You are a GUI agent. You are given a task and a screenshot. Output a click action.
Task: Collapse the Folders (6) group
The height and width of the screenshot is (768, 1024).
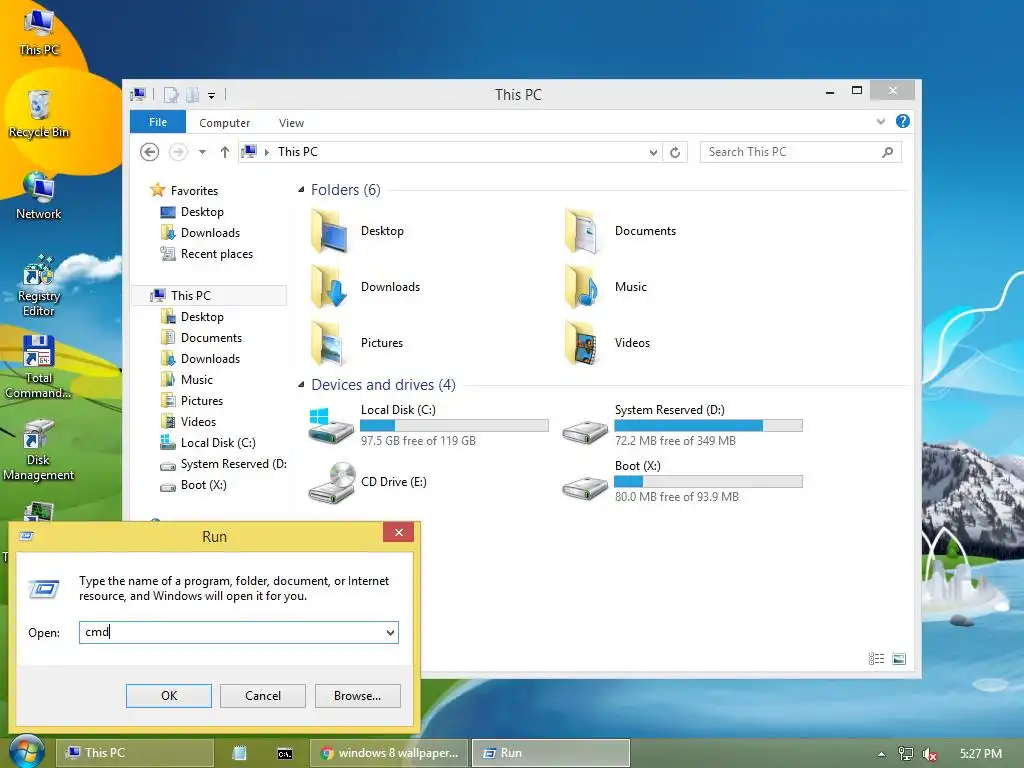[301, 190]
